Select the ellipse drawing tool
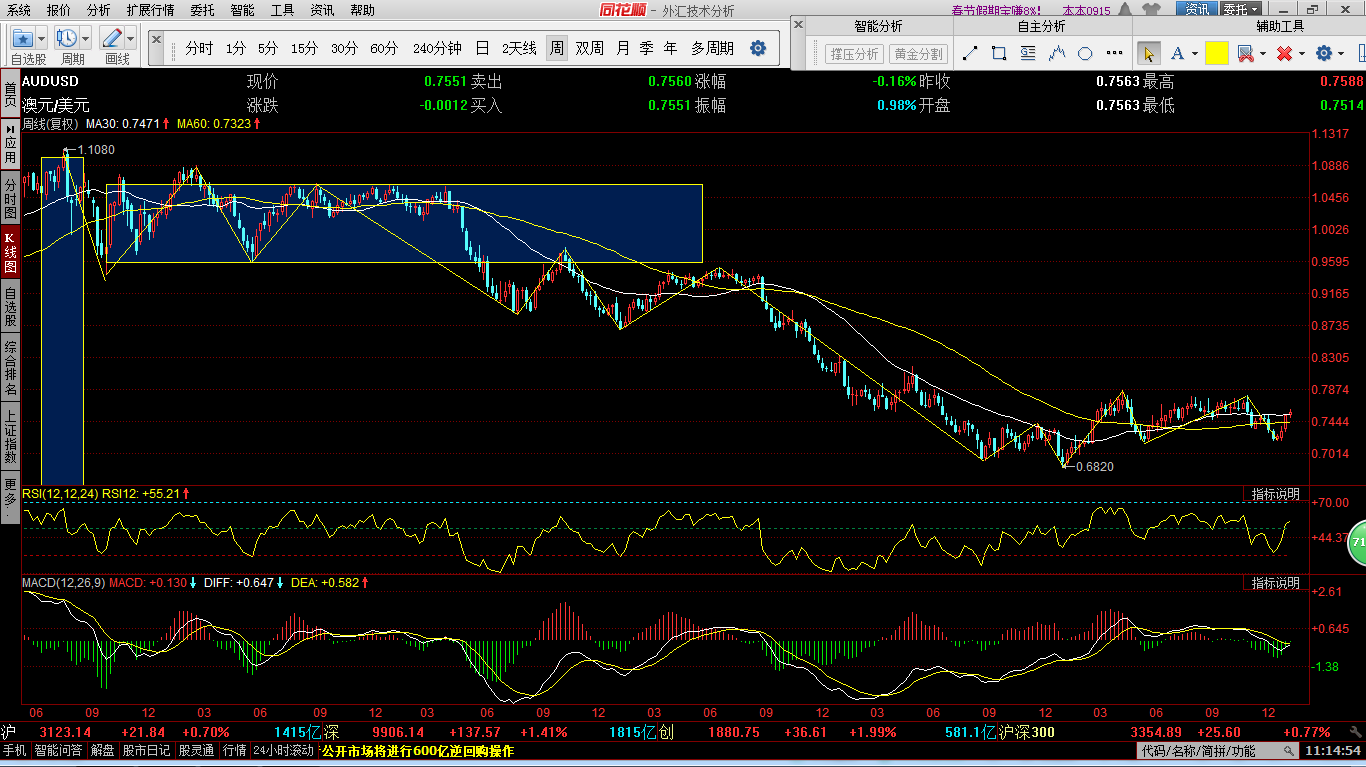This screenshot has width=1366, height=767. tap(1085, 53)
